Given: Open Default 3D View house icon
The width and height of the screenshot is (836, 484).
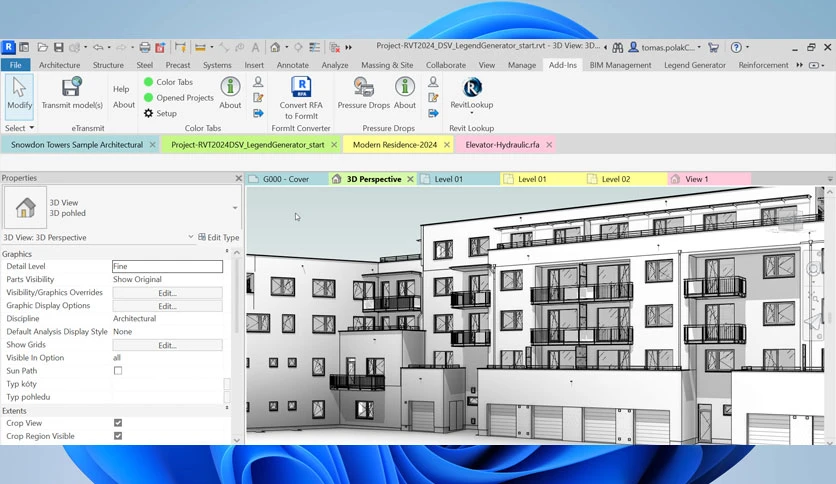Looking at the screenshot, I should [275, 47].
